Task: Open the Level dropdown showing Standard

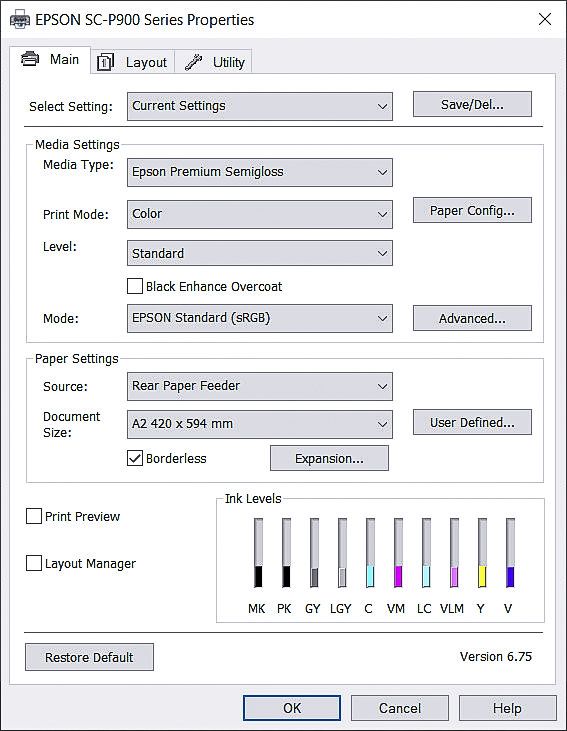Action: (260, 253)
